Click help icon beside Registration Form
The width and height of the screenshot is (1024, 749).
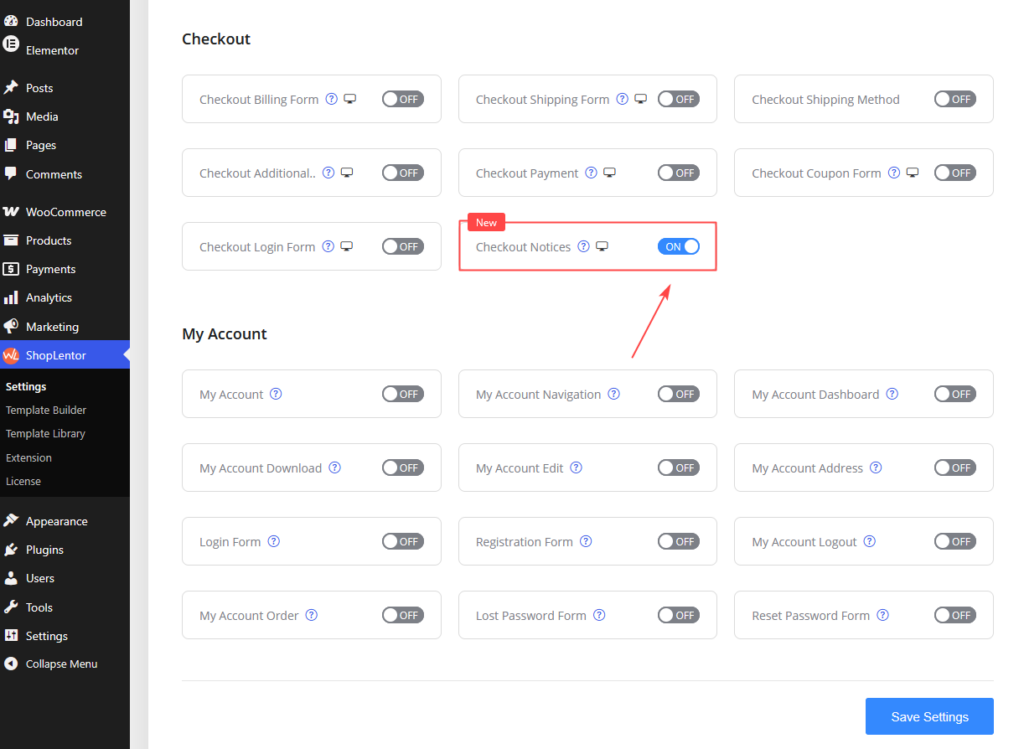point(586,541)
